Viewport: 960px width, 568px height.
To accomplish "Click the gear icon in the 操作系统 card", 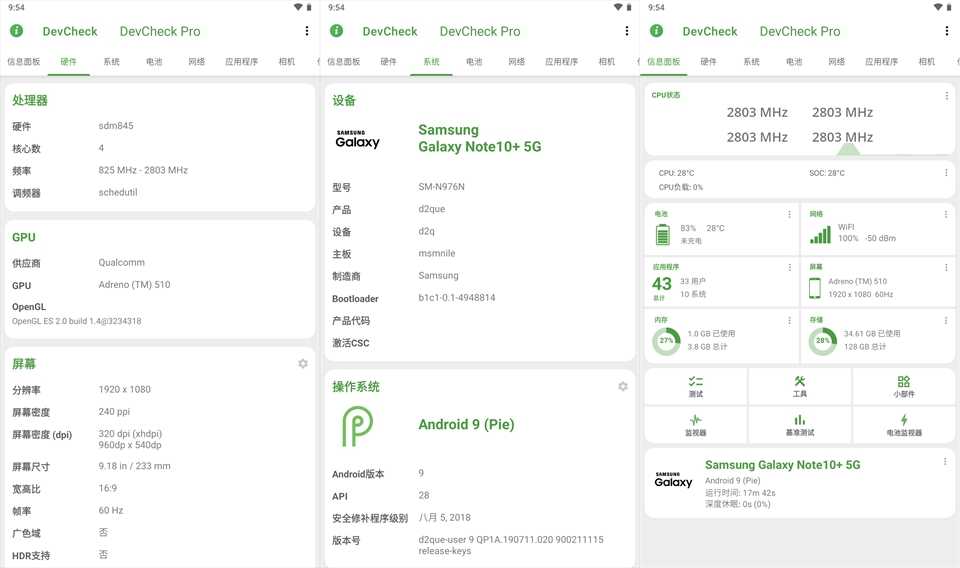I will coord(623,386).
